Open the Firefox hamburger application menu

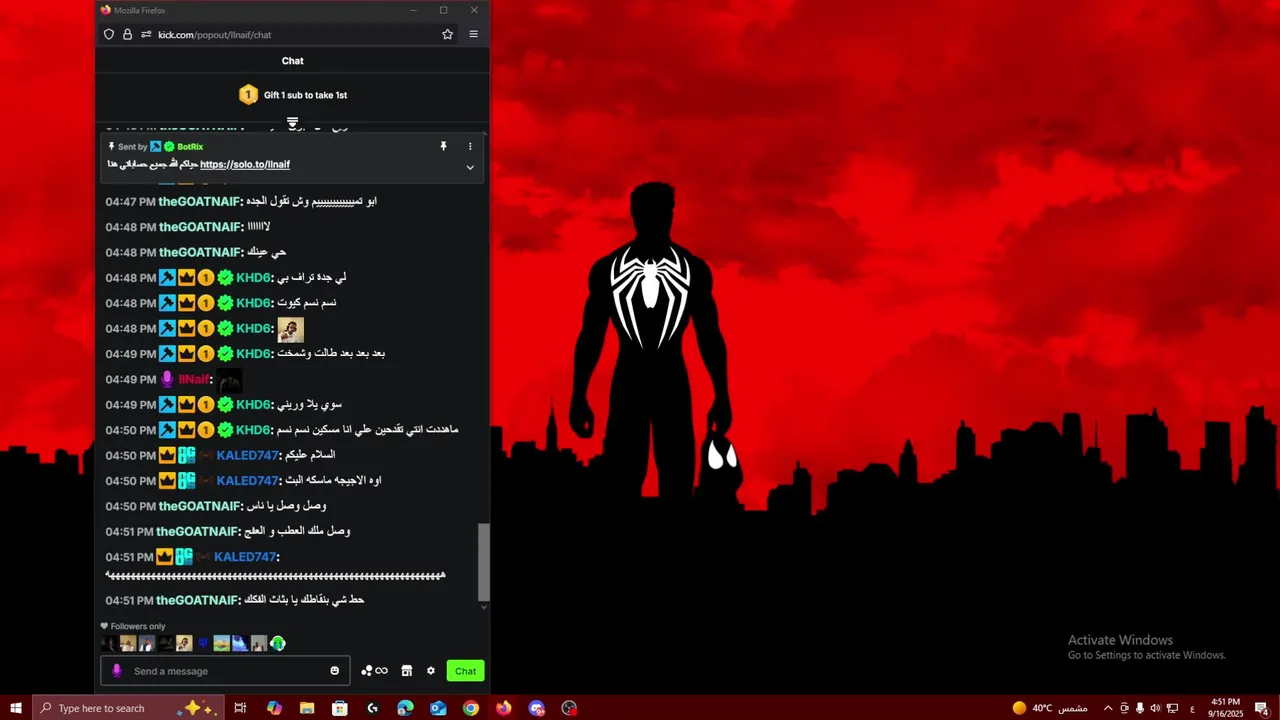tap(474, 34)
